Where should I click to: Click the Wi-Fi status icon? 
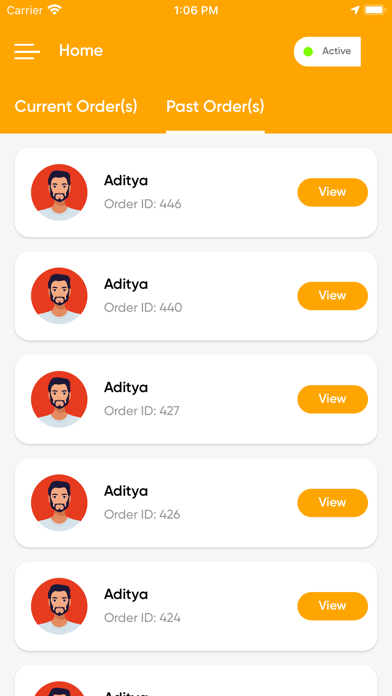point(55,10)
